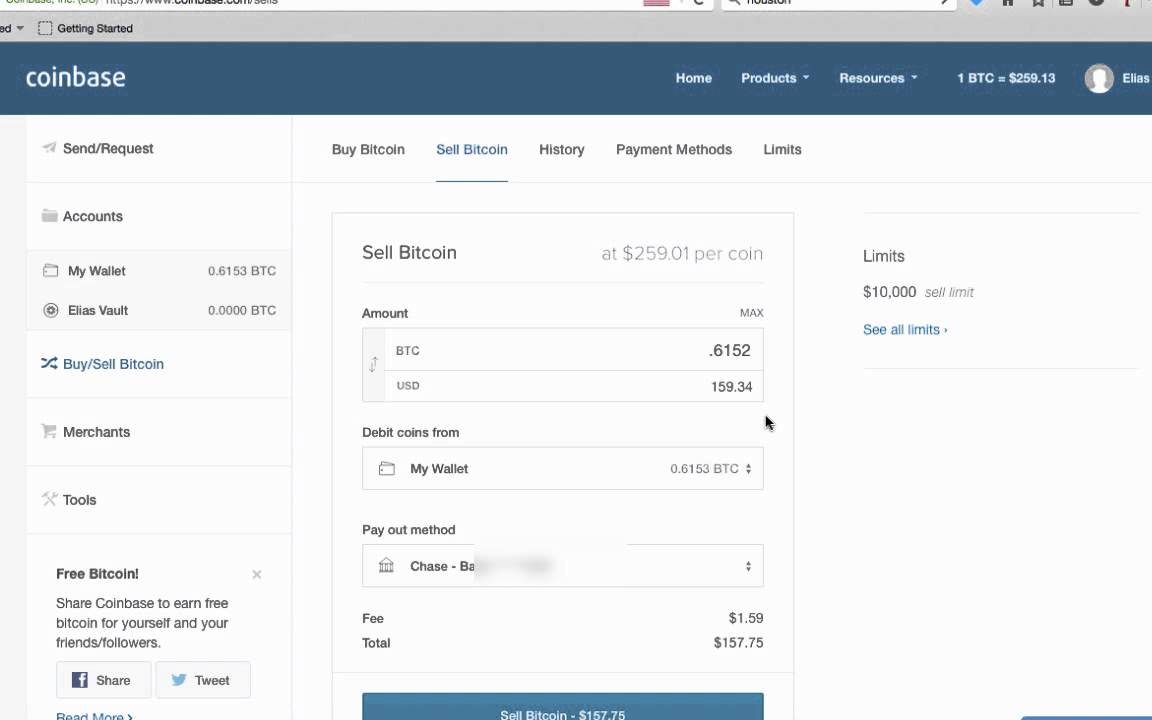
Task: Click the $10,000 sell limit text
Action: (x=918, y=292)
